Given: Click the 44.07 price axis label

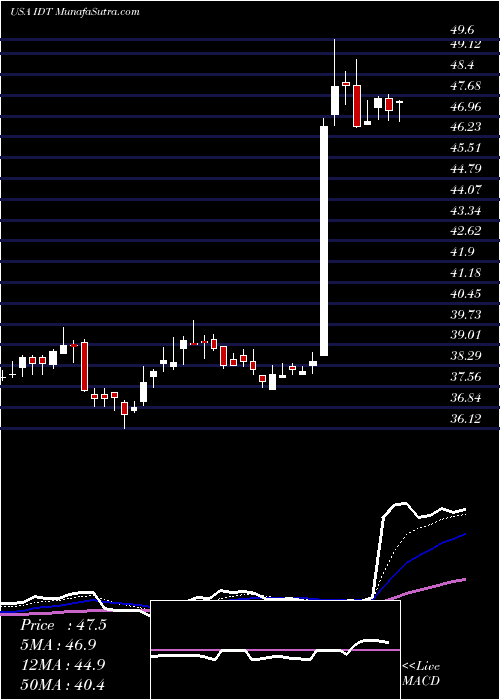Looking at the screenshot, I should pyautogui.click(x=466, y=189).
